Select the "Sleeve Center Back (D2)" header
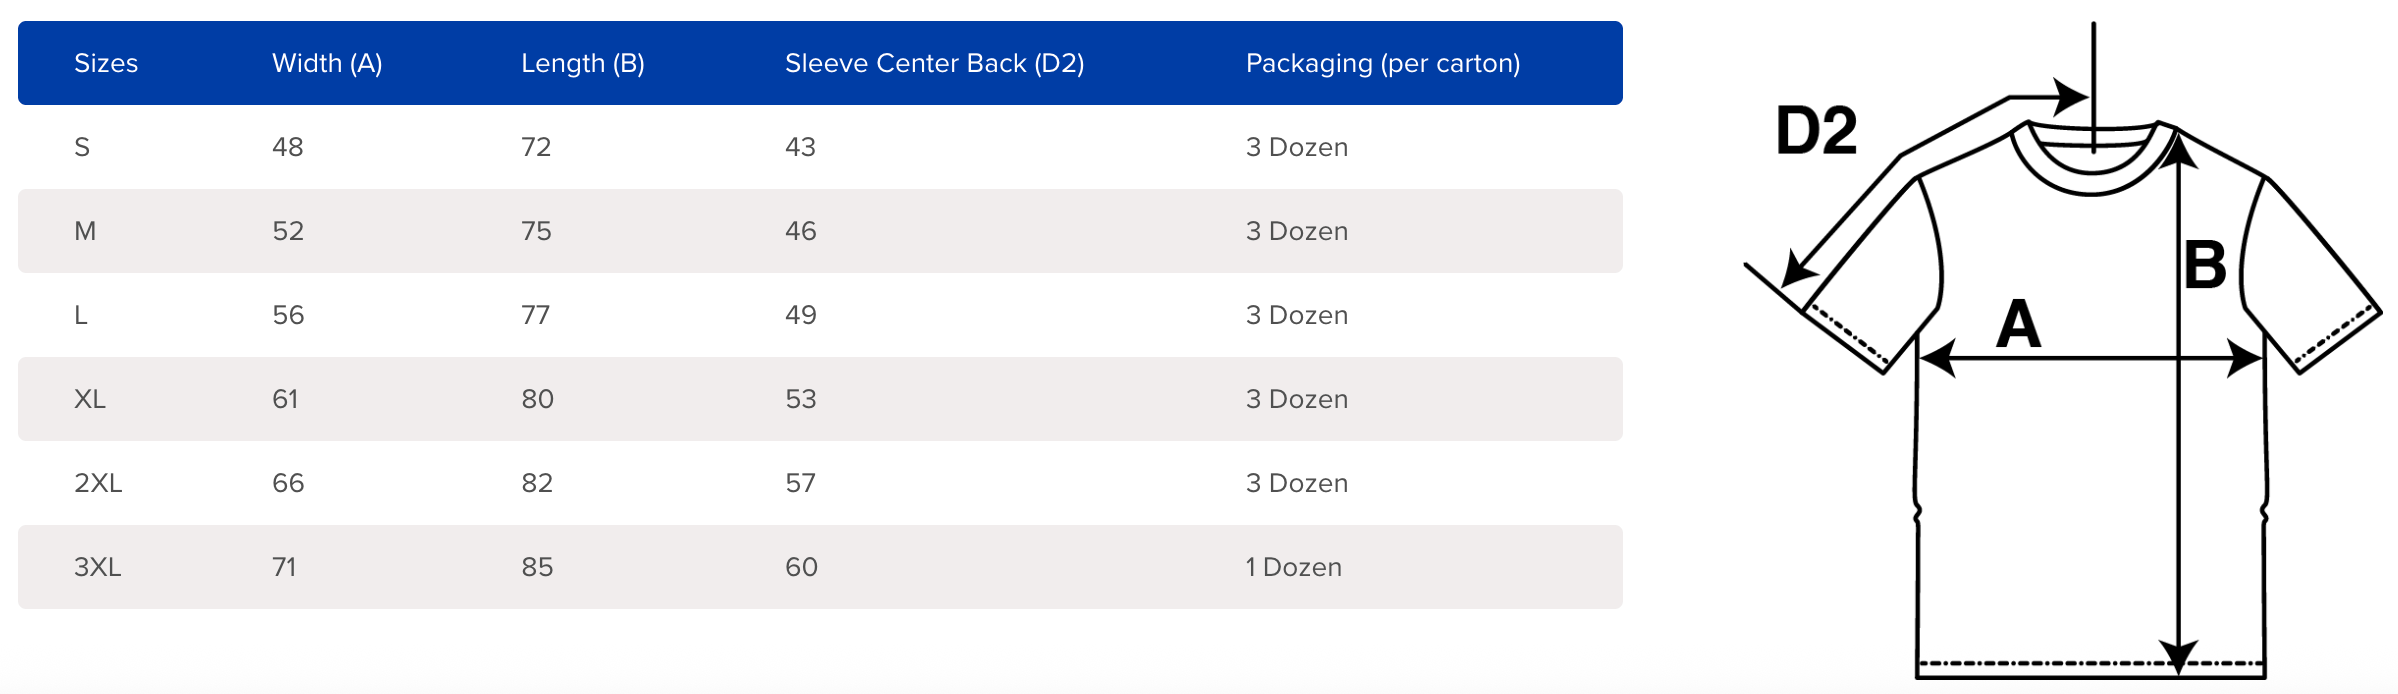 (x=934, y=63)
